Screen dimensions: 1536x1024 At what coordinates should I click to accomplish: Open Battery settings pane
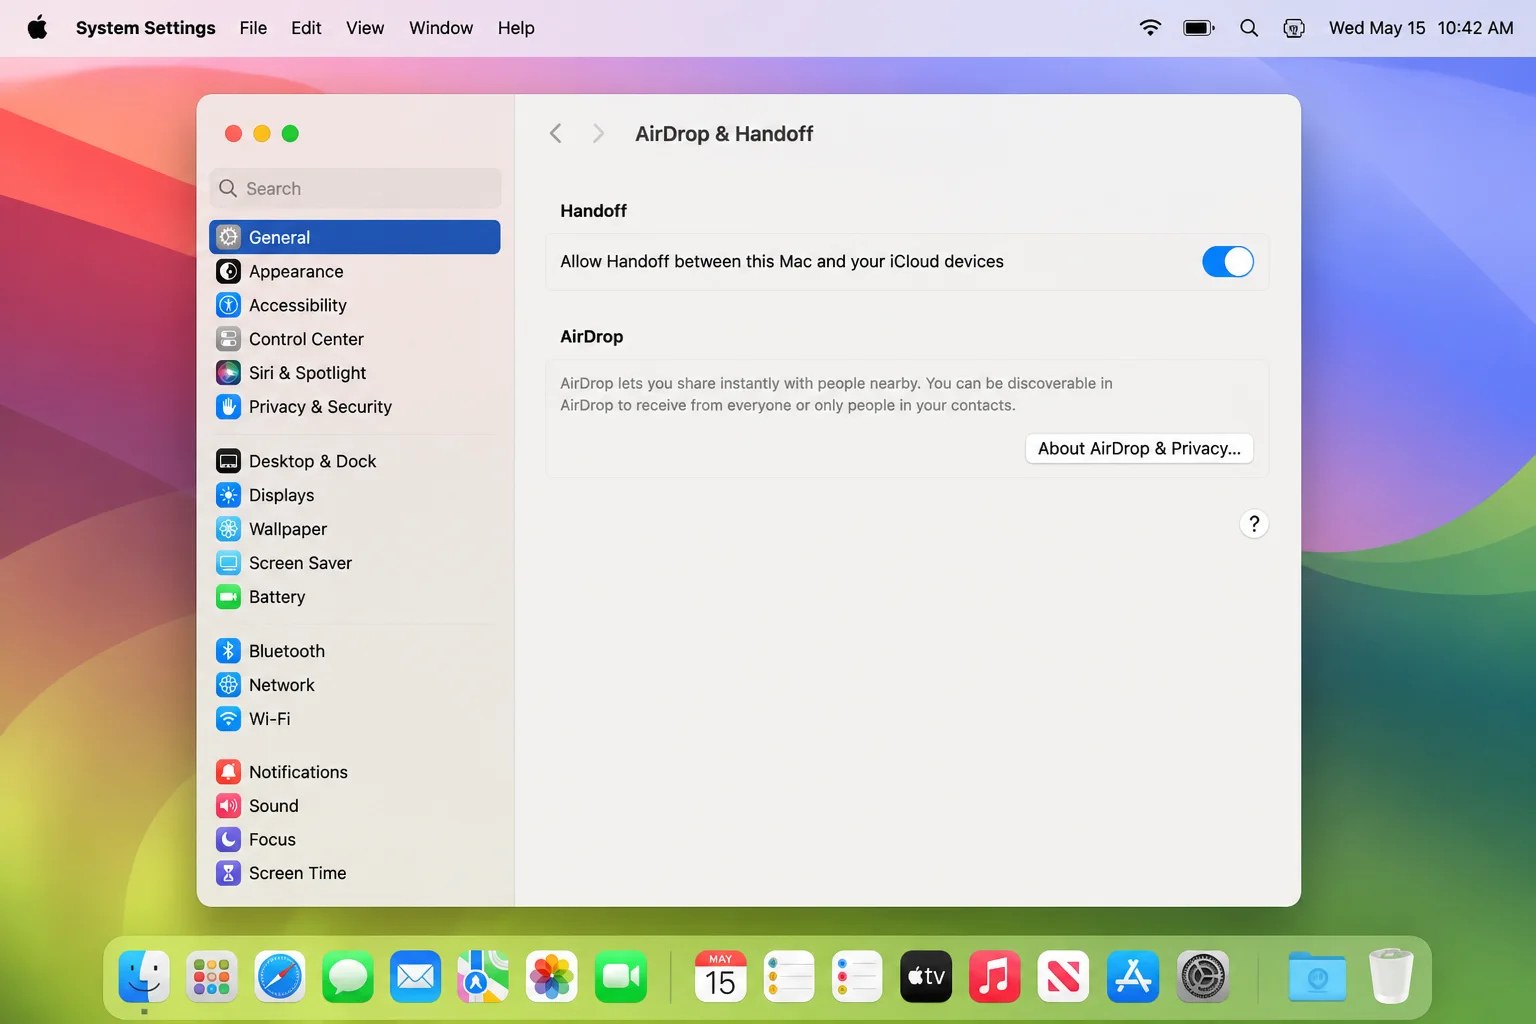pos(354,597)
